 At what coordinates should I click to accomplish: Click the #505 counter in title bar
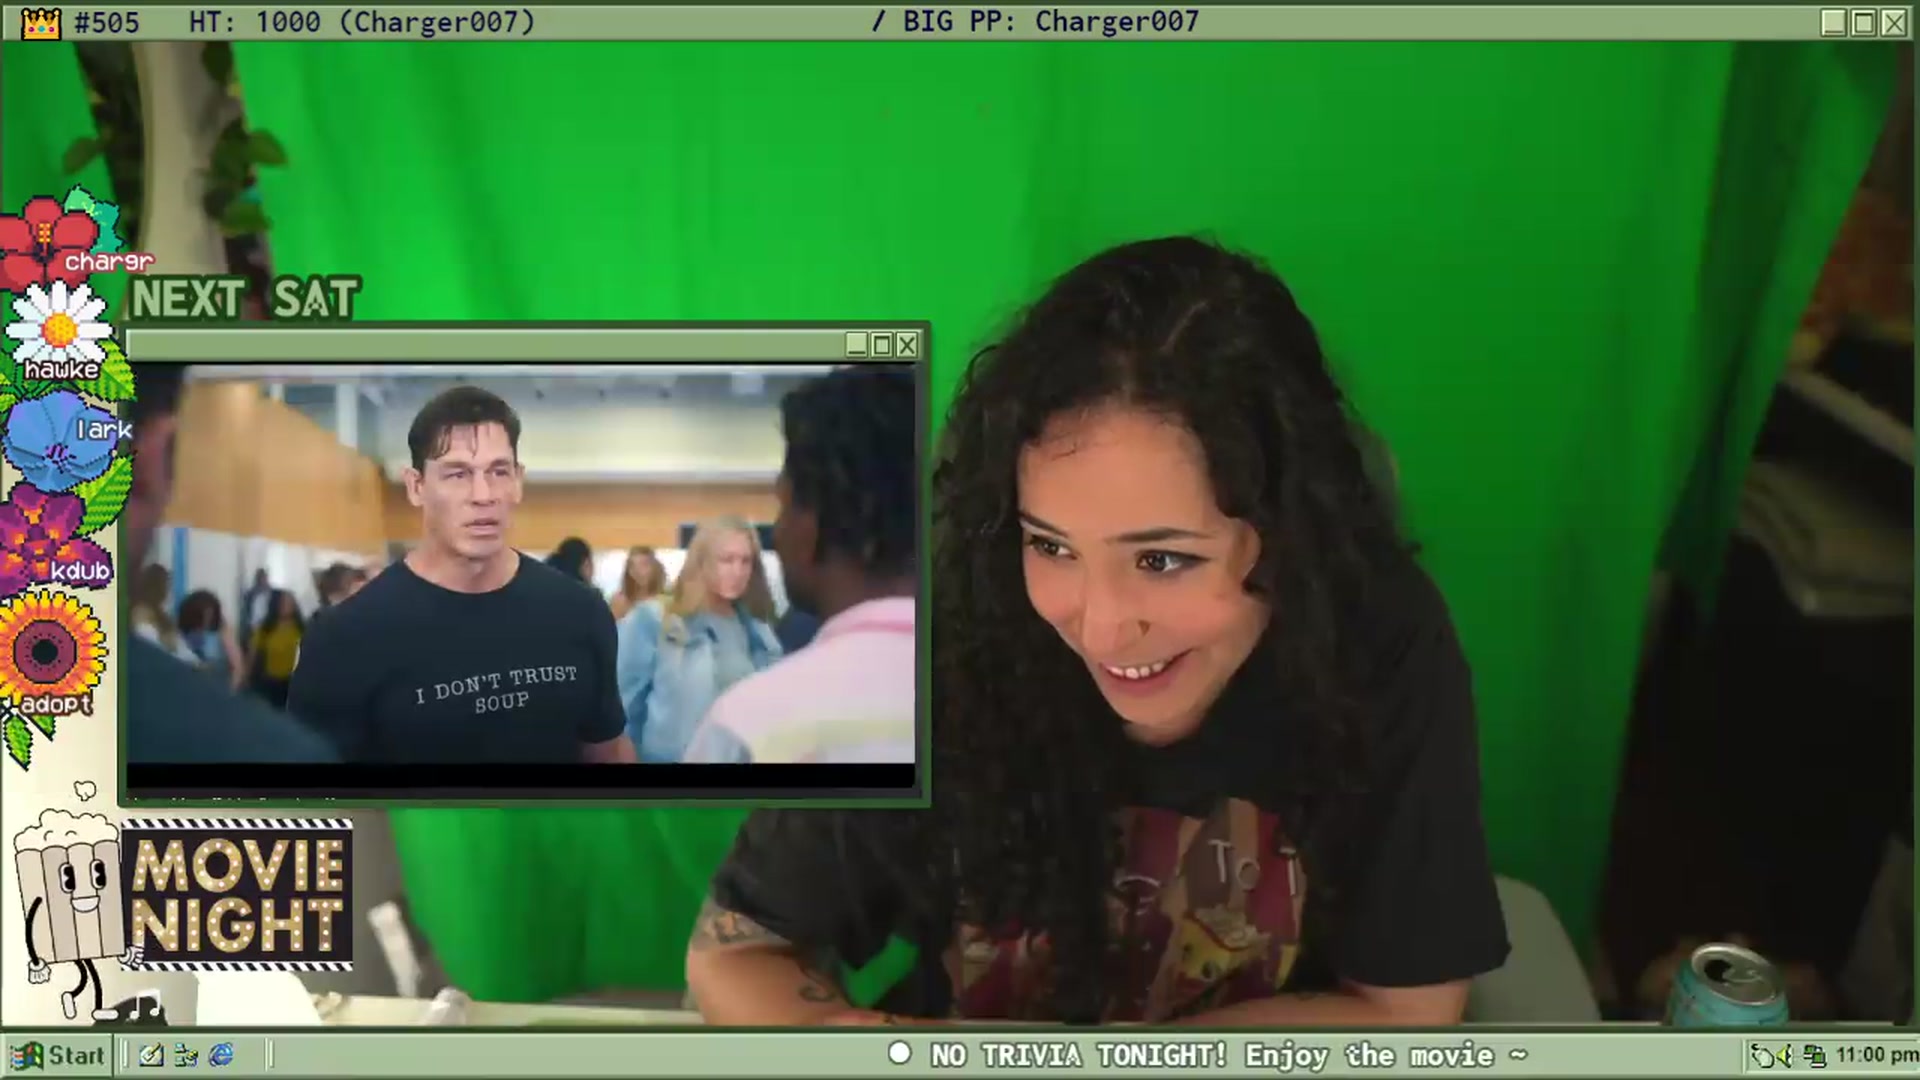(107, 22)
